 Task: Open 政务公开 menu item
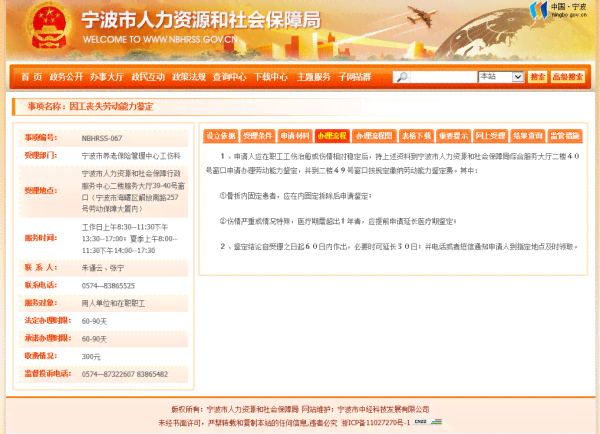[66, 77]
